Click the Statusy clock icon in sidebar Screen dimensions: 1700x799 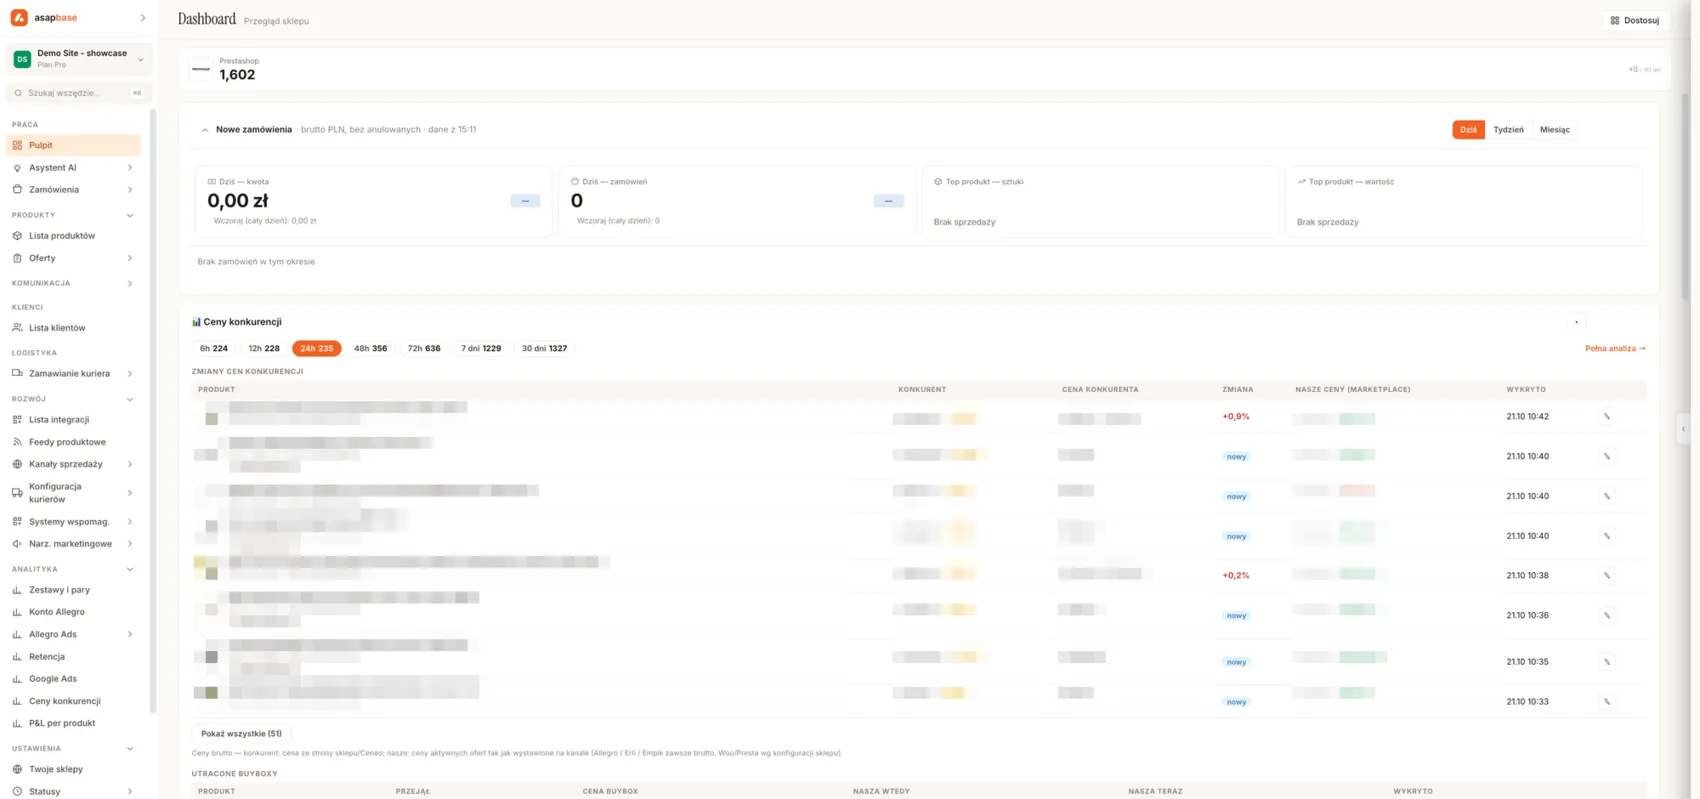(x=17, y=792)
